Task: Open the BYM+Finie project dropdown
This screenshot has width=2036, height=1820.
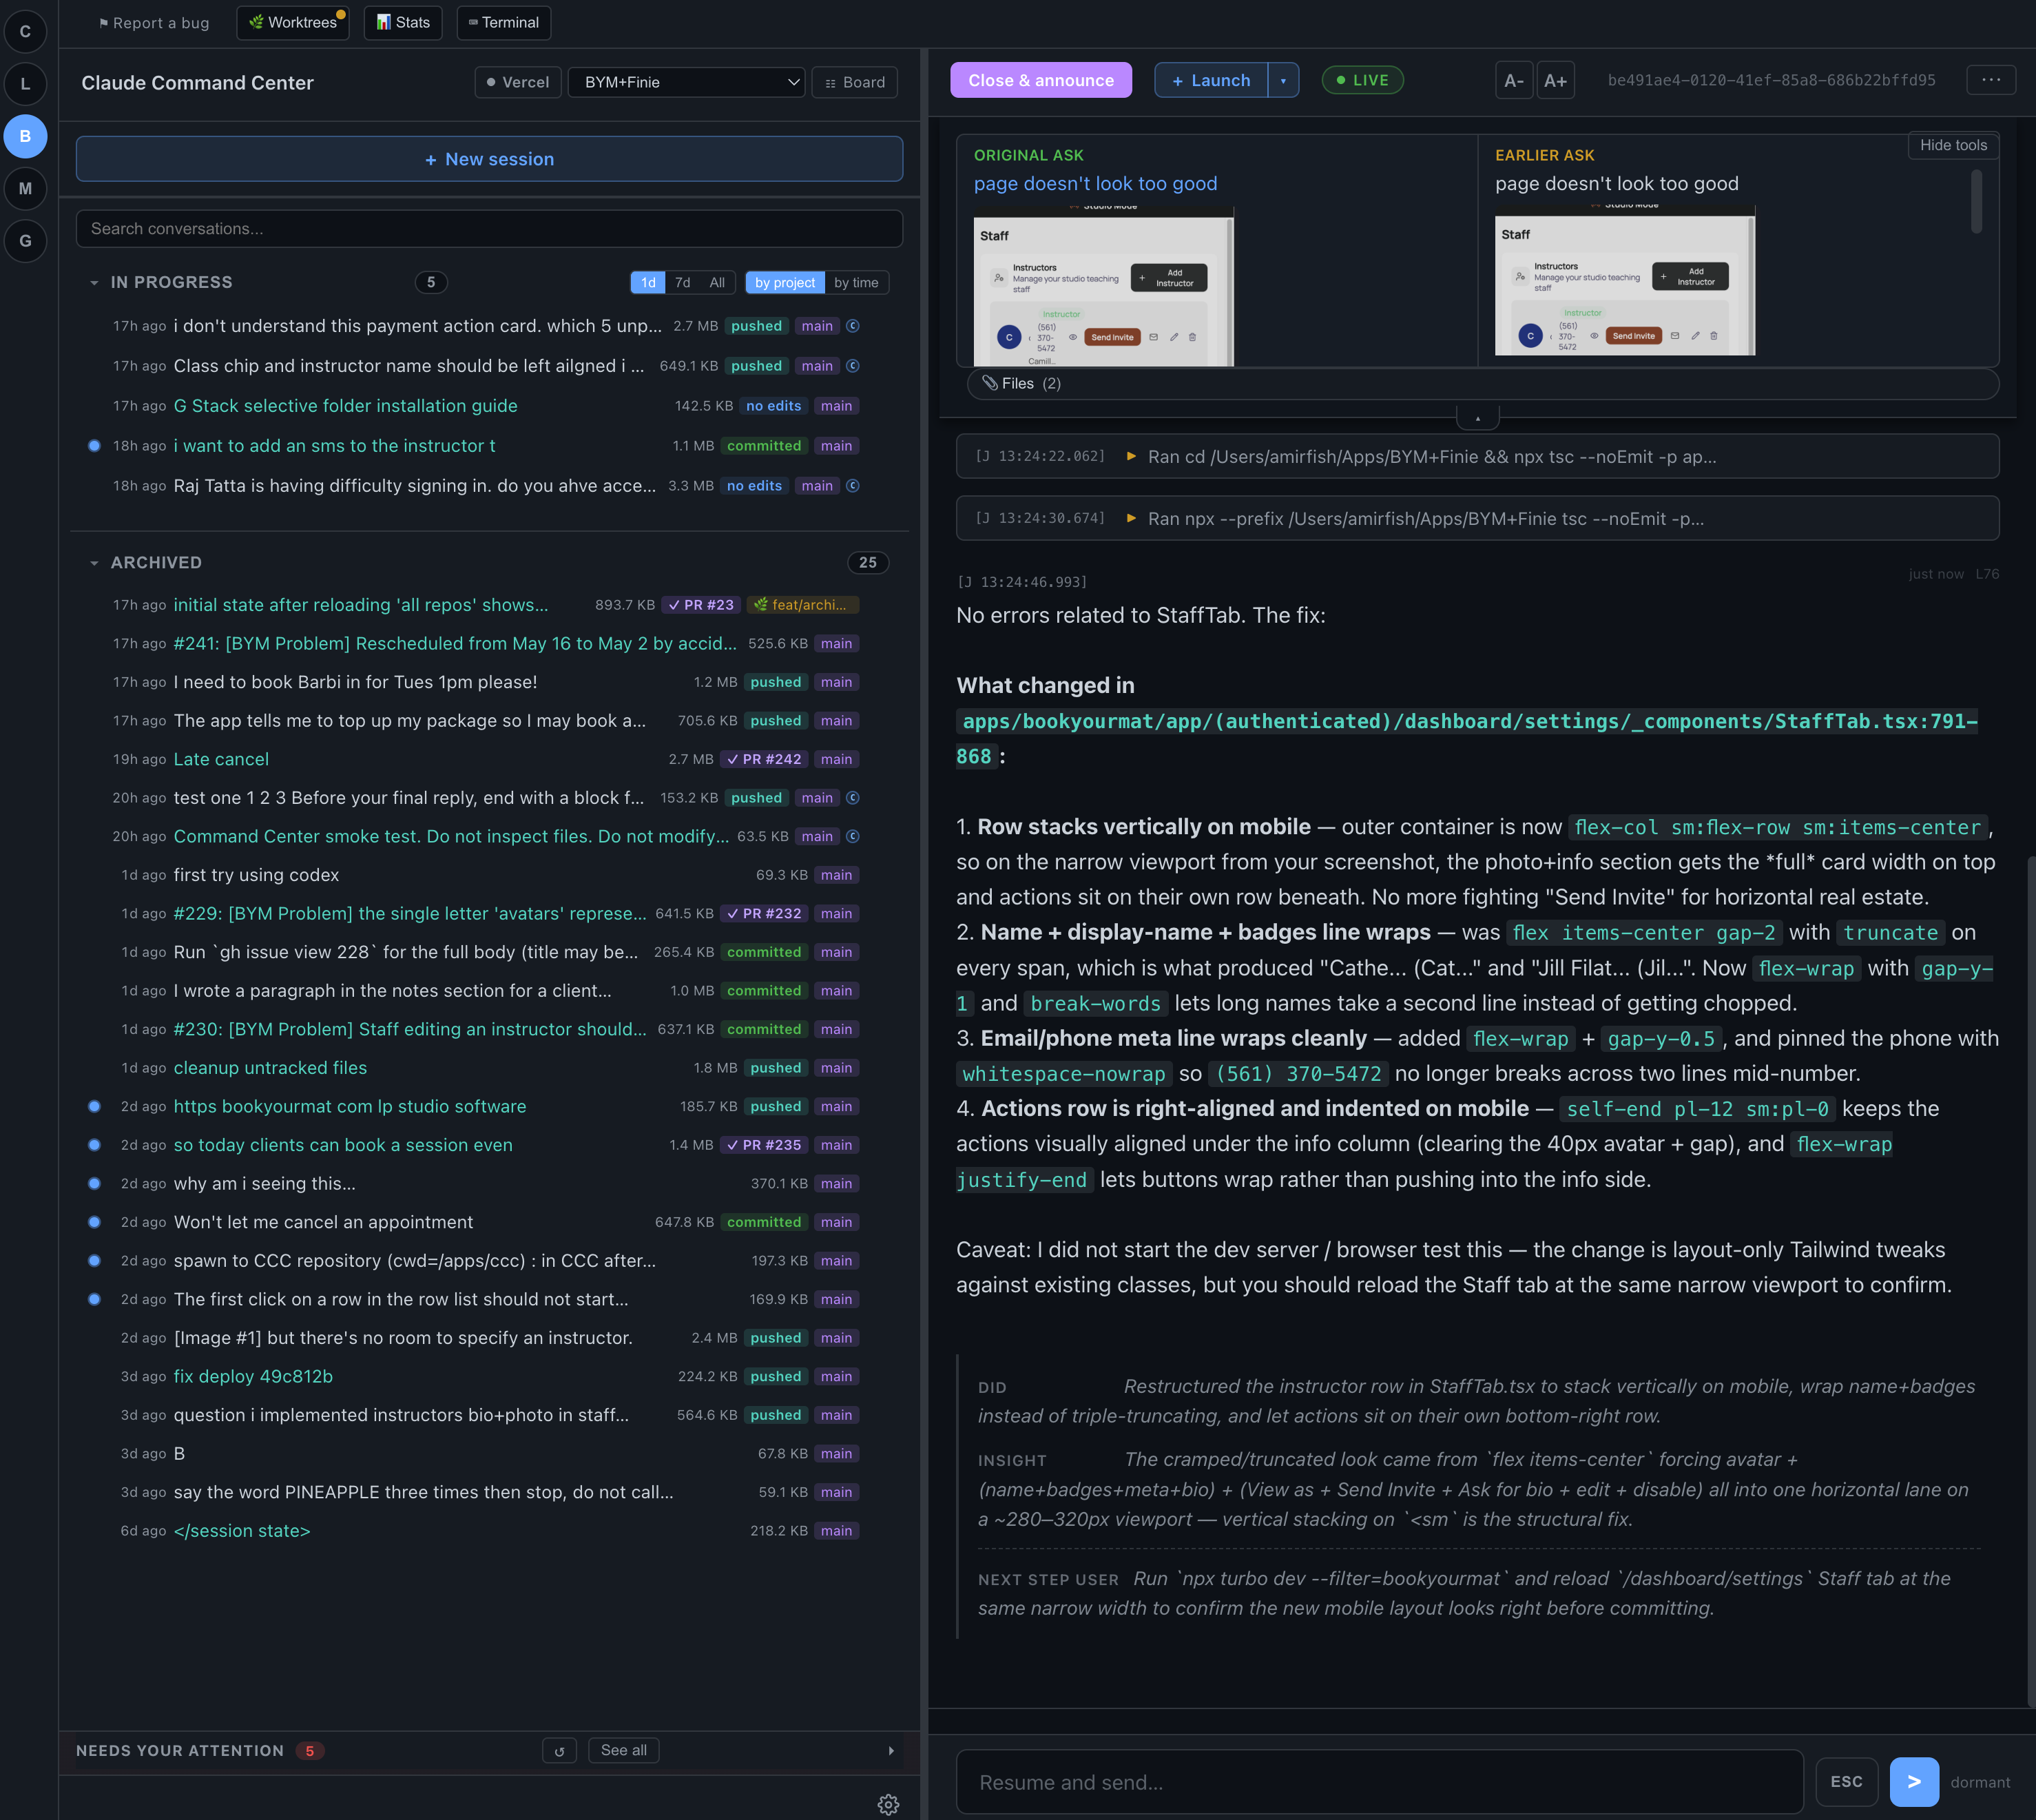Action: click(686, 82)
